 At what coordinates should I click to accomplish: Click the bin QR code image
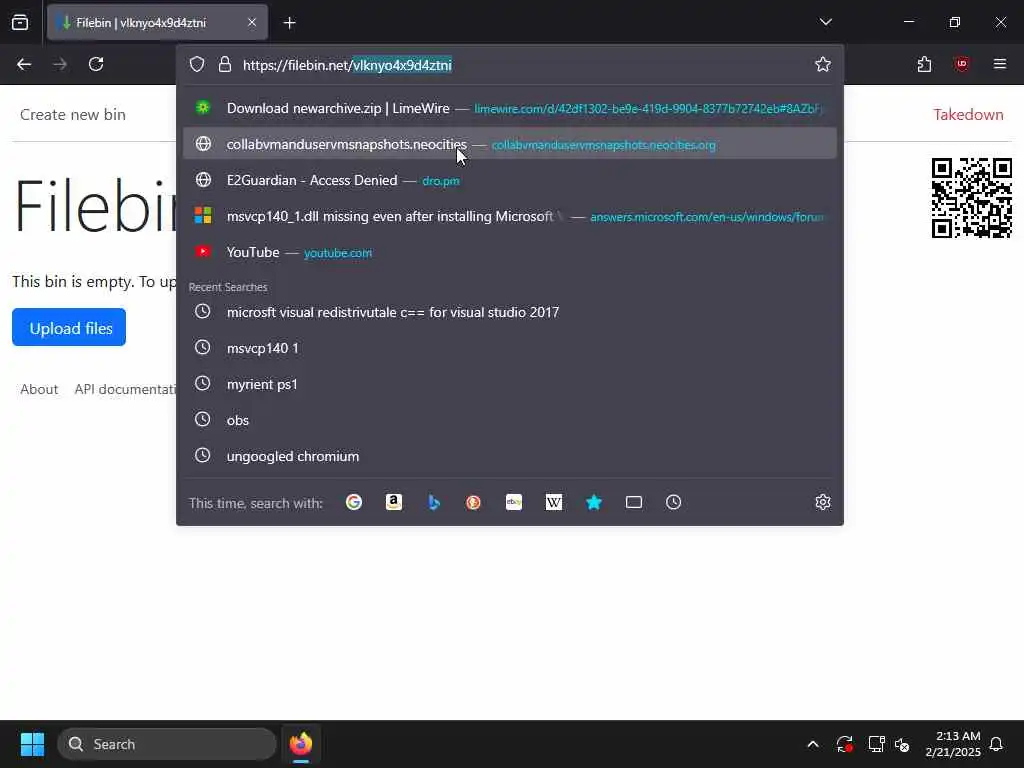972,198
